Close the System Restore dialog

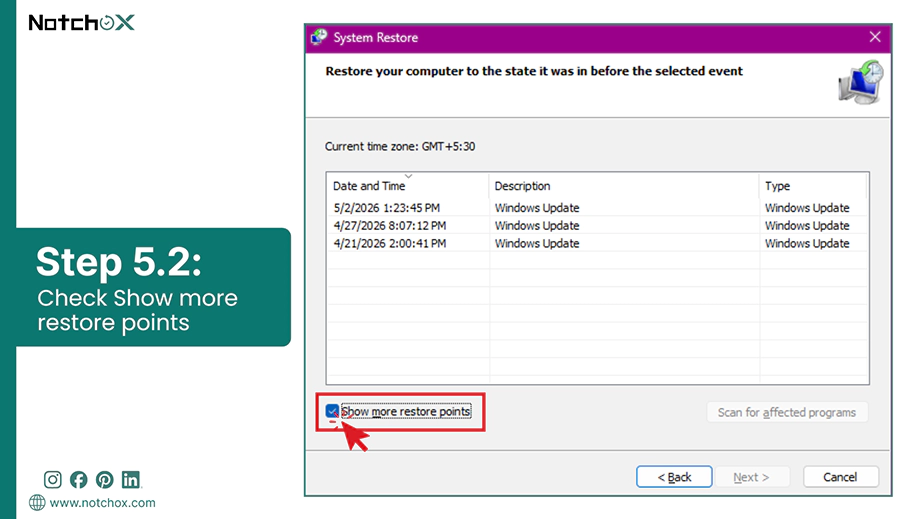tap(875, 37)
